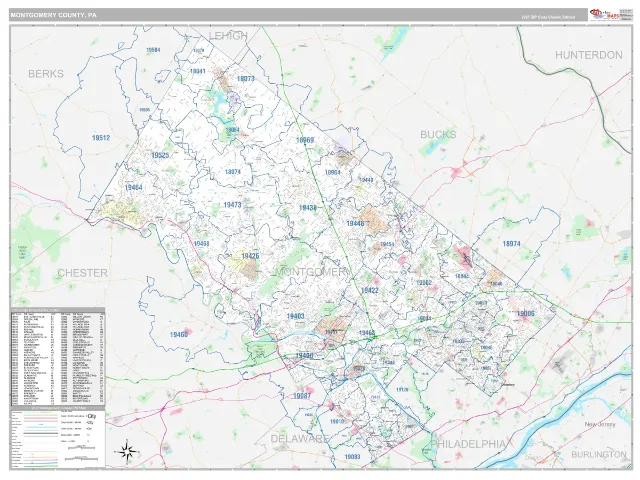Image resolution: width=640 pixels, height=480 pixels.
Task: Click ZIP code 19403 label
Action: 296,316
